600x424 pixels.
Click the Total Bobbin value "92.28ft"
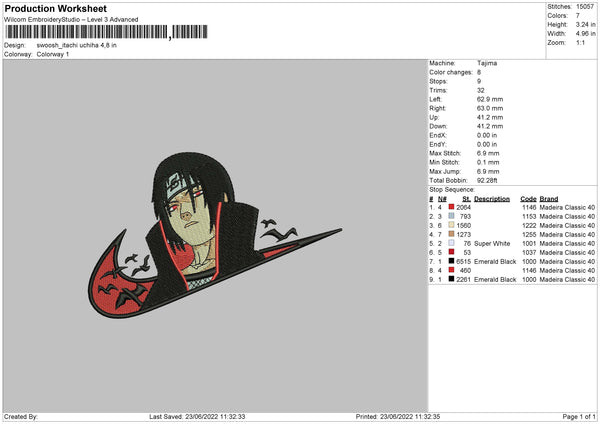[487, 180]
